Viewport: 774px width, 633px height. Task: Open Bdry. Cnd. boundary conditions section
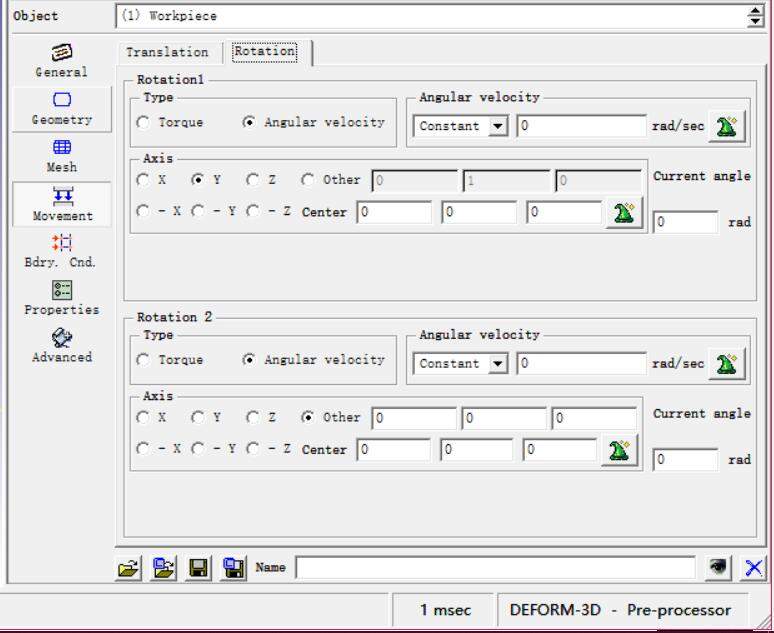tap(61, 250)
